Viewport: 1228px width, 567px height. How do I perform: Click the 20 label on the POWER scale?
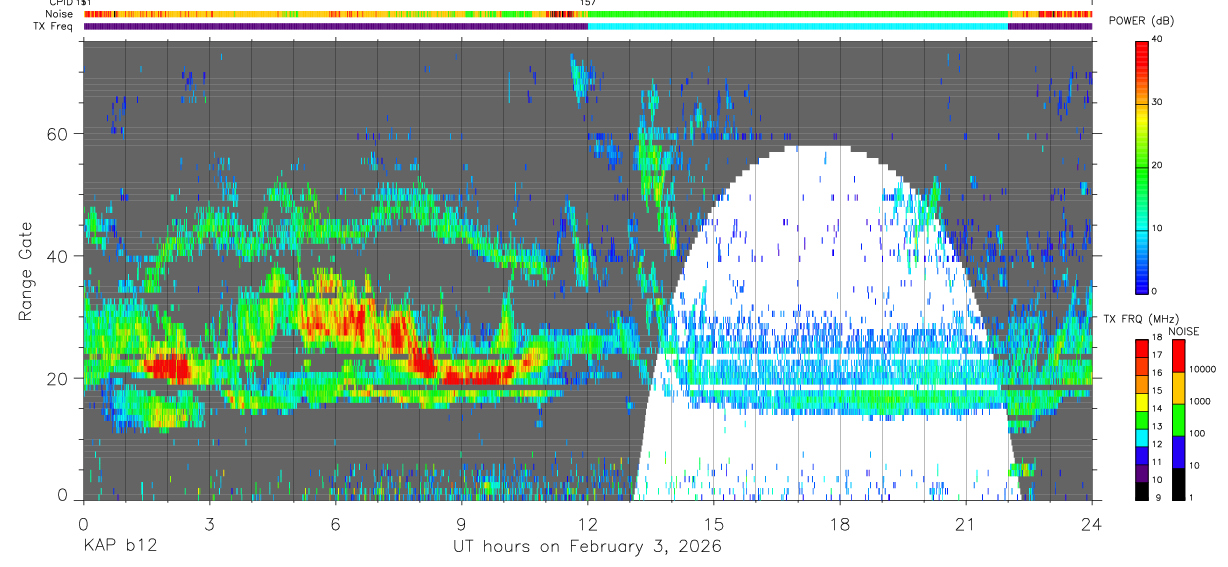(1156, 166)
